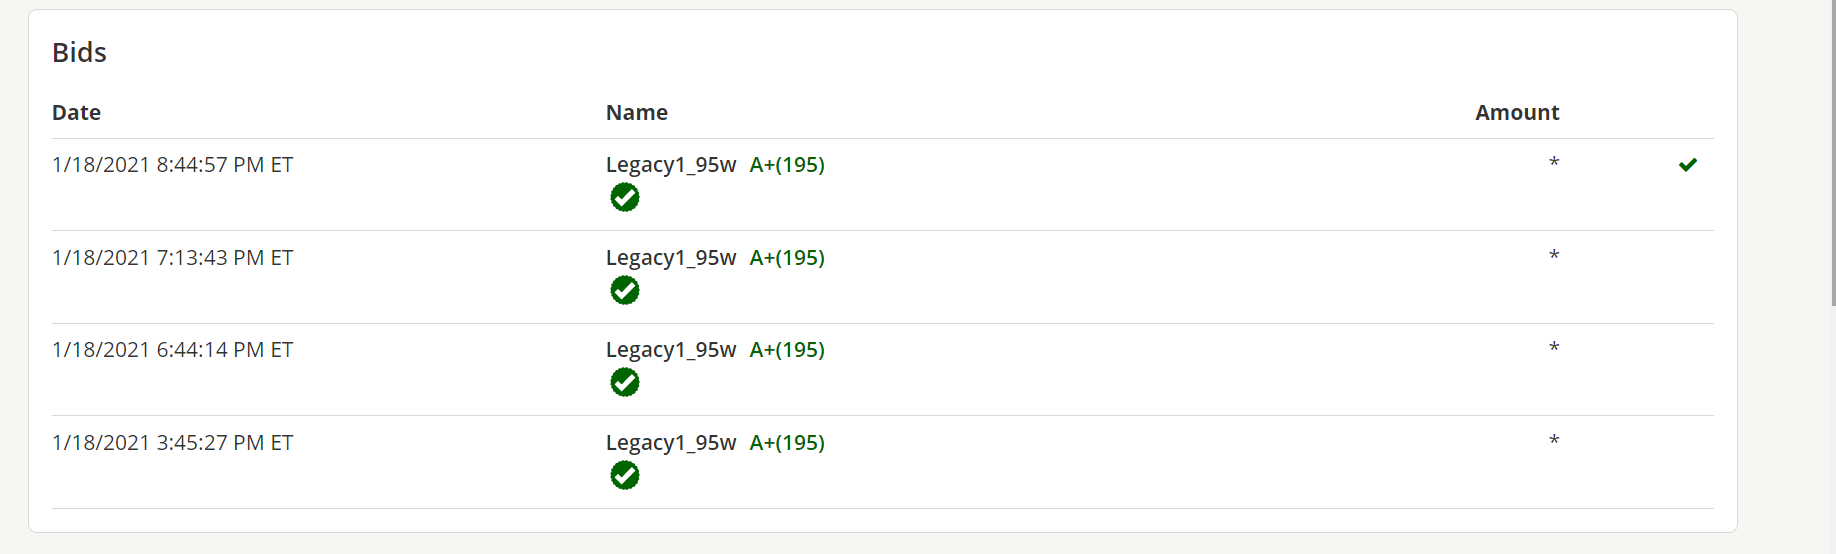Click the verified badge under the 3:45:27 PM bid

(625, 475)
